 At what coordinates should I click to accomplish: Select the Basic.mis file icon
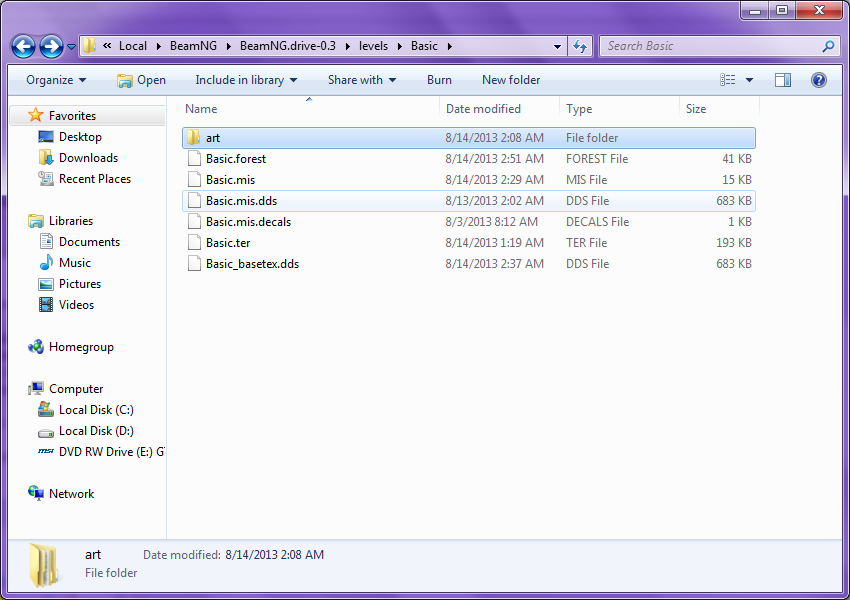coord(194,179)
